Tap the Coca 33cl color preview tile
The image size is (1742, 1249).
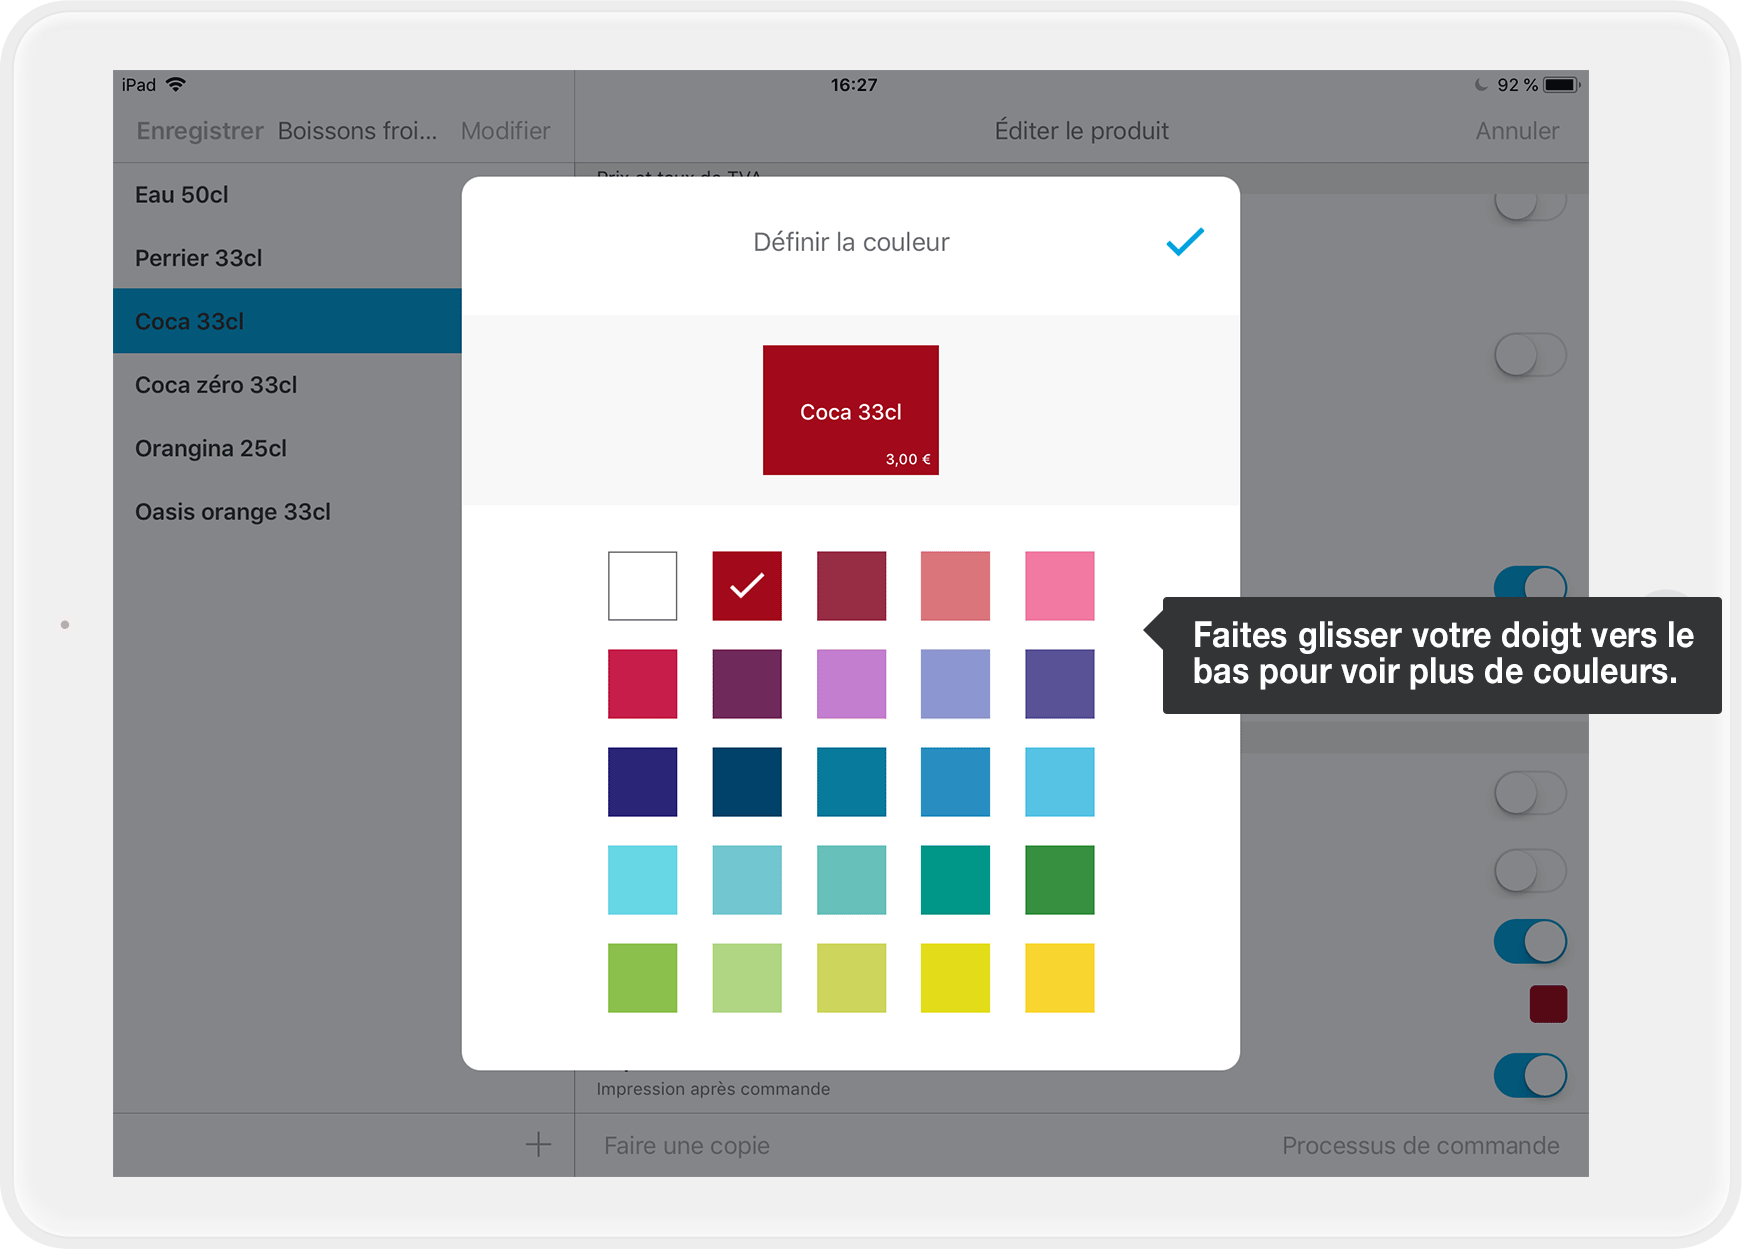(851, 410)
